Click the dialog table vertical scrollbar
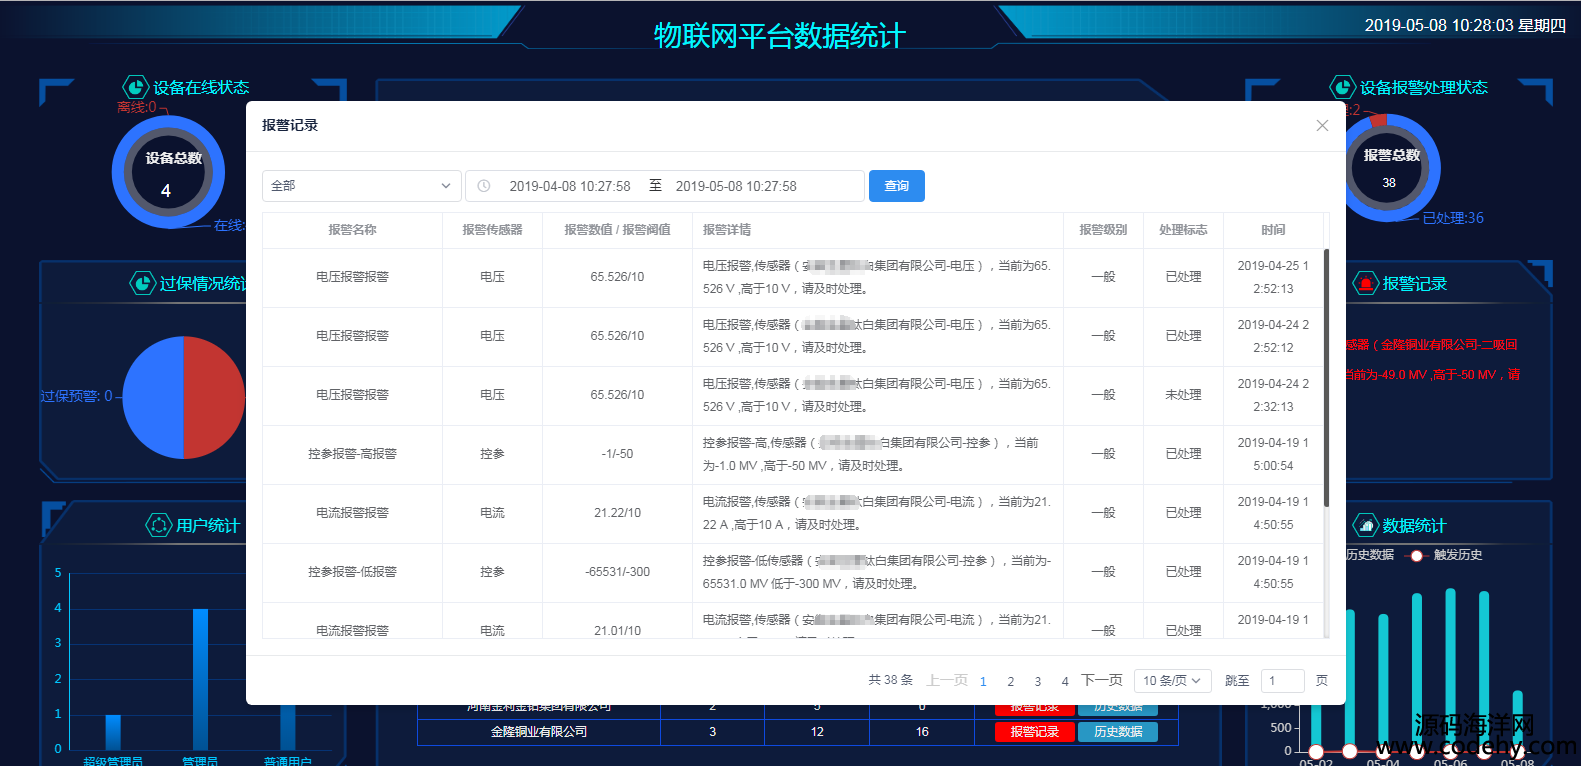1581x766 pixels. (x=1326, y=378)
